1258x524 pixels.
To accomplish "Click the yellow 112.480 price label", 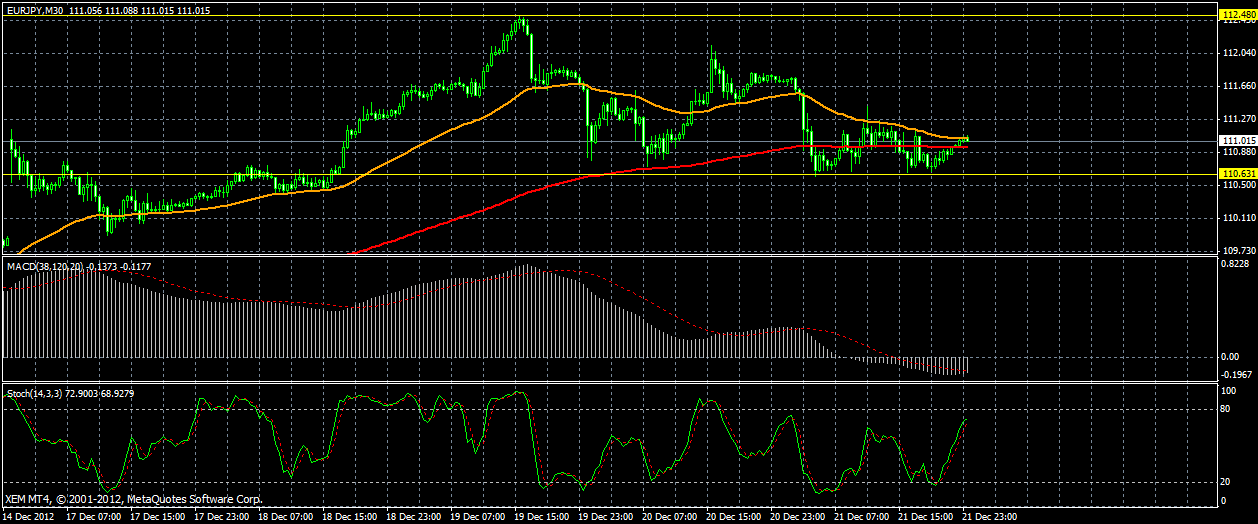I will click(1237, 14).
